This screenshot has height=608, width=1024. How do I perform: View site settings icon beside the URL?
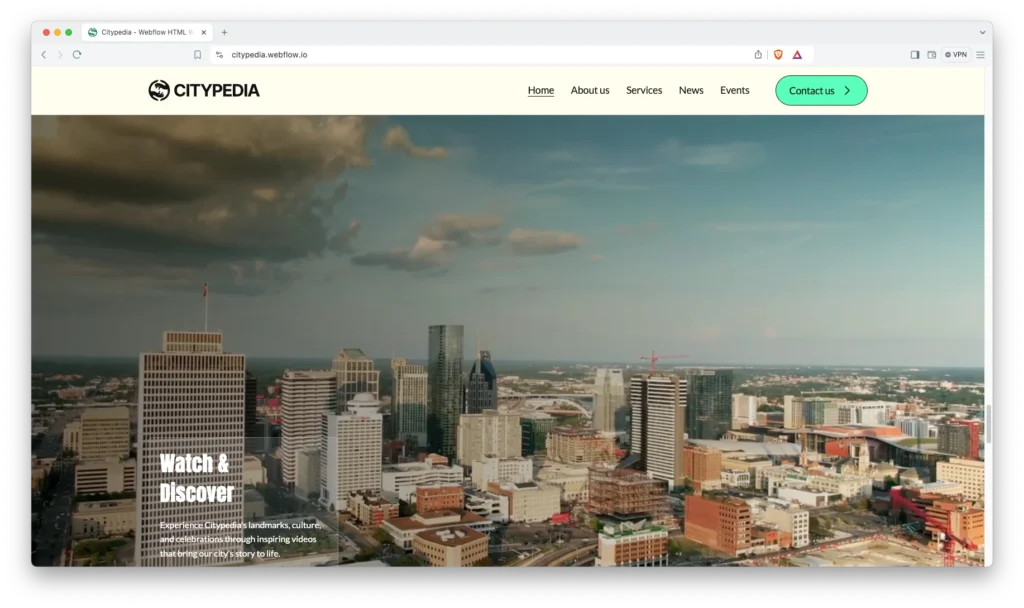coord(219,55)
